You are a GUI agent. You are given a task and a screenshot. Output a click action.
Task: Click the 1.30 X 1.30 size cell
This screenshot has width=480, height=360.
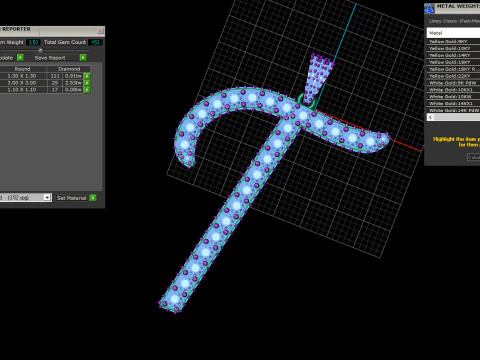tap(22, 76)
